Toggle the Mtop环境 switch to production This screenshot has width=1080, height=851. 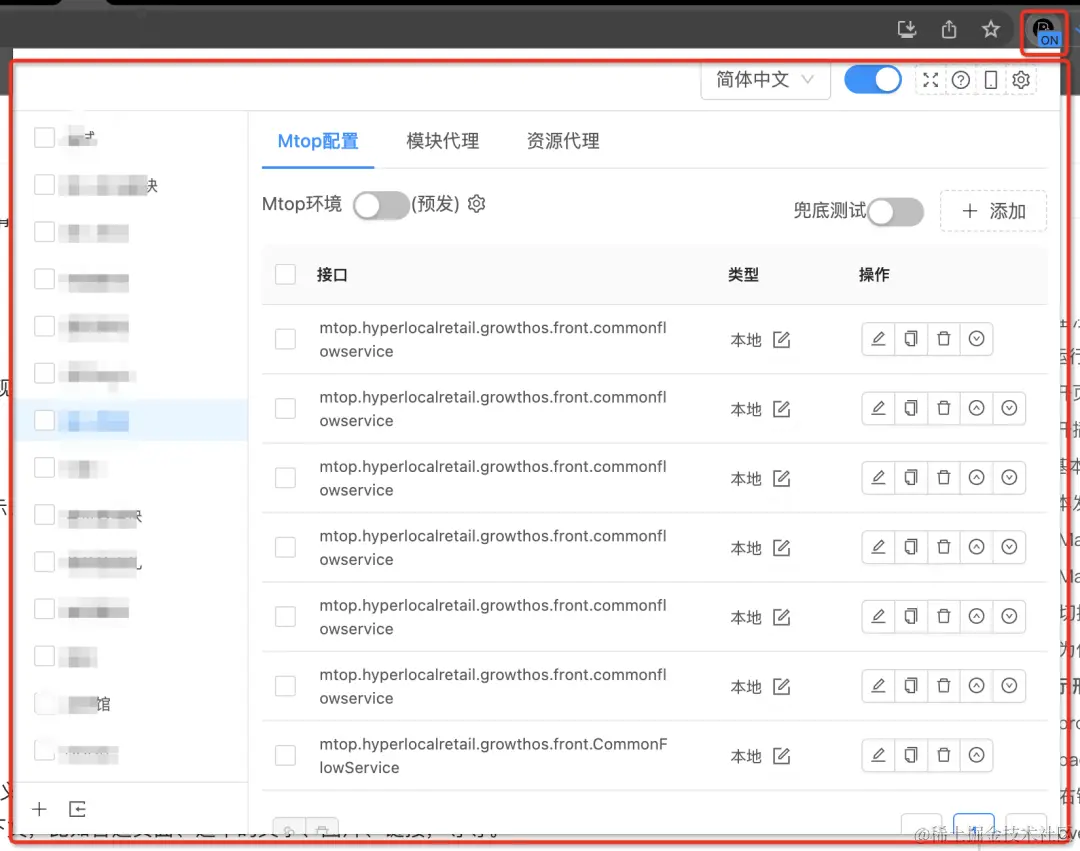coord(381,204)
